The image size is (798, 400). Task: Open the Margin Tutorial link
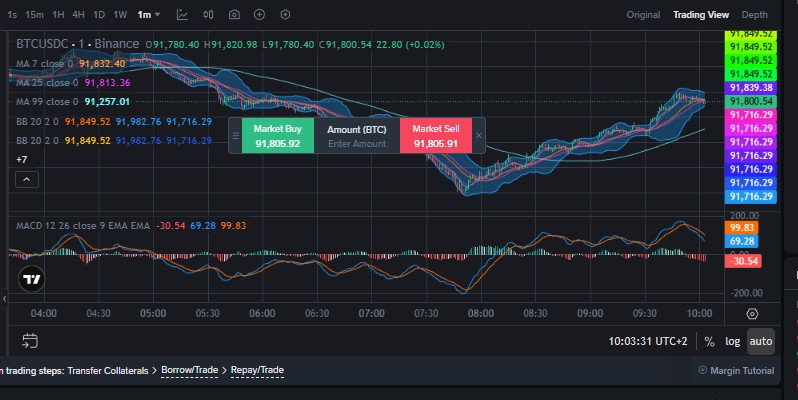742,370
